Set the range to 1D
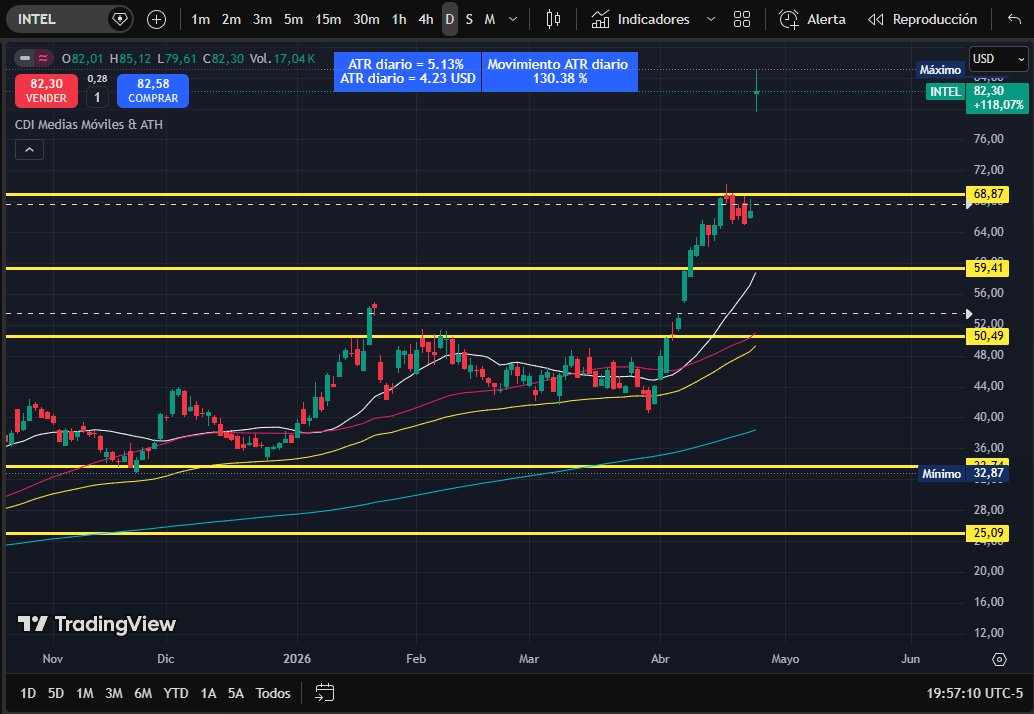1034x714 pixels. click(28, 693)
